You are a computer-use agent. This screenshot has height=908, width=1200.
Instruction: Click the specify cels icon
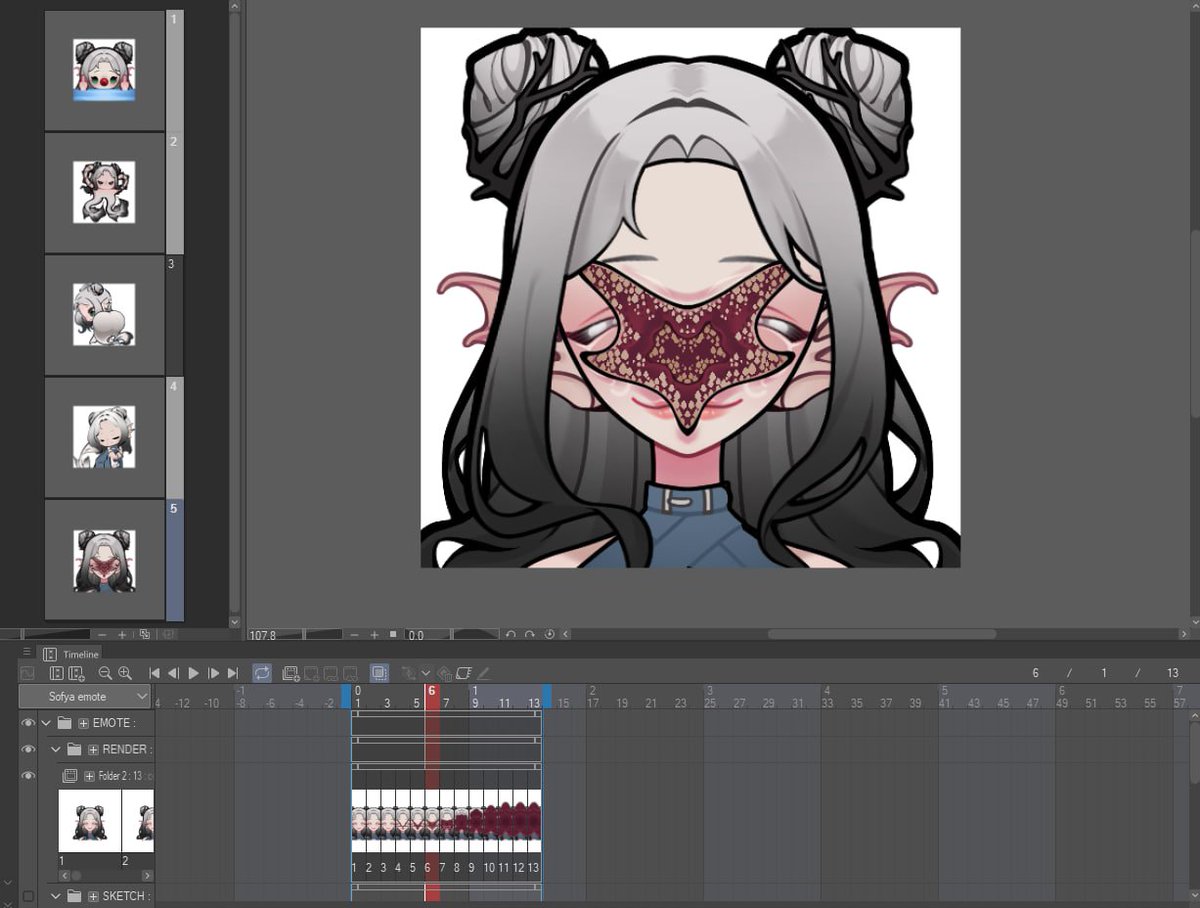click(331, 673)
